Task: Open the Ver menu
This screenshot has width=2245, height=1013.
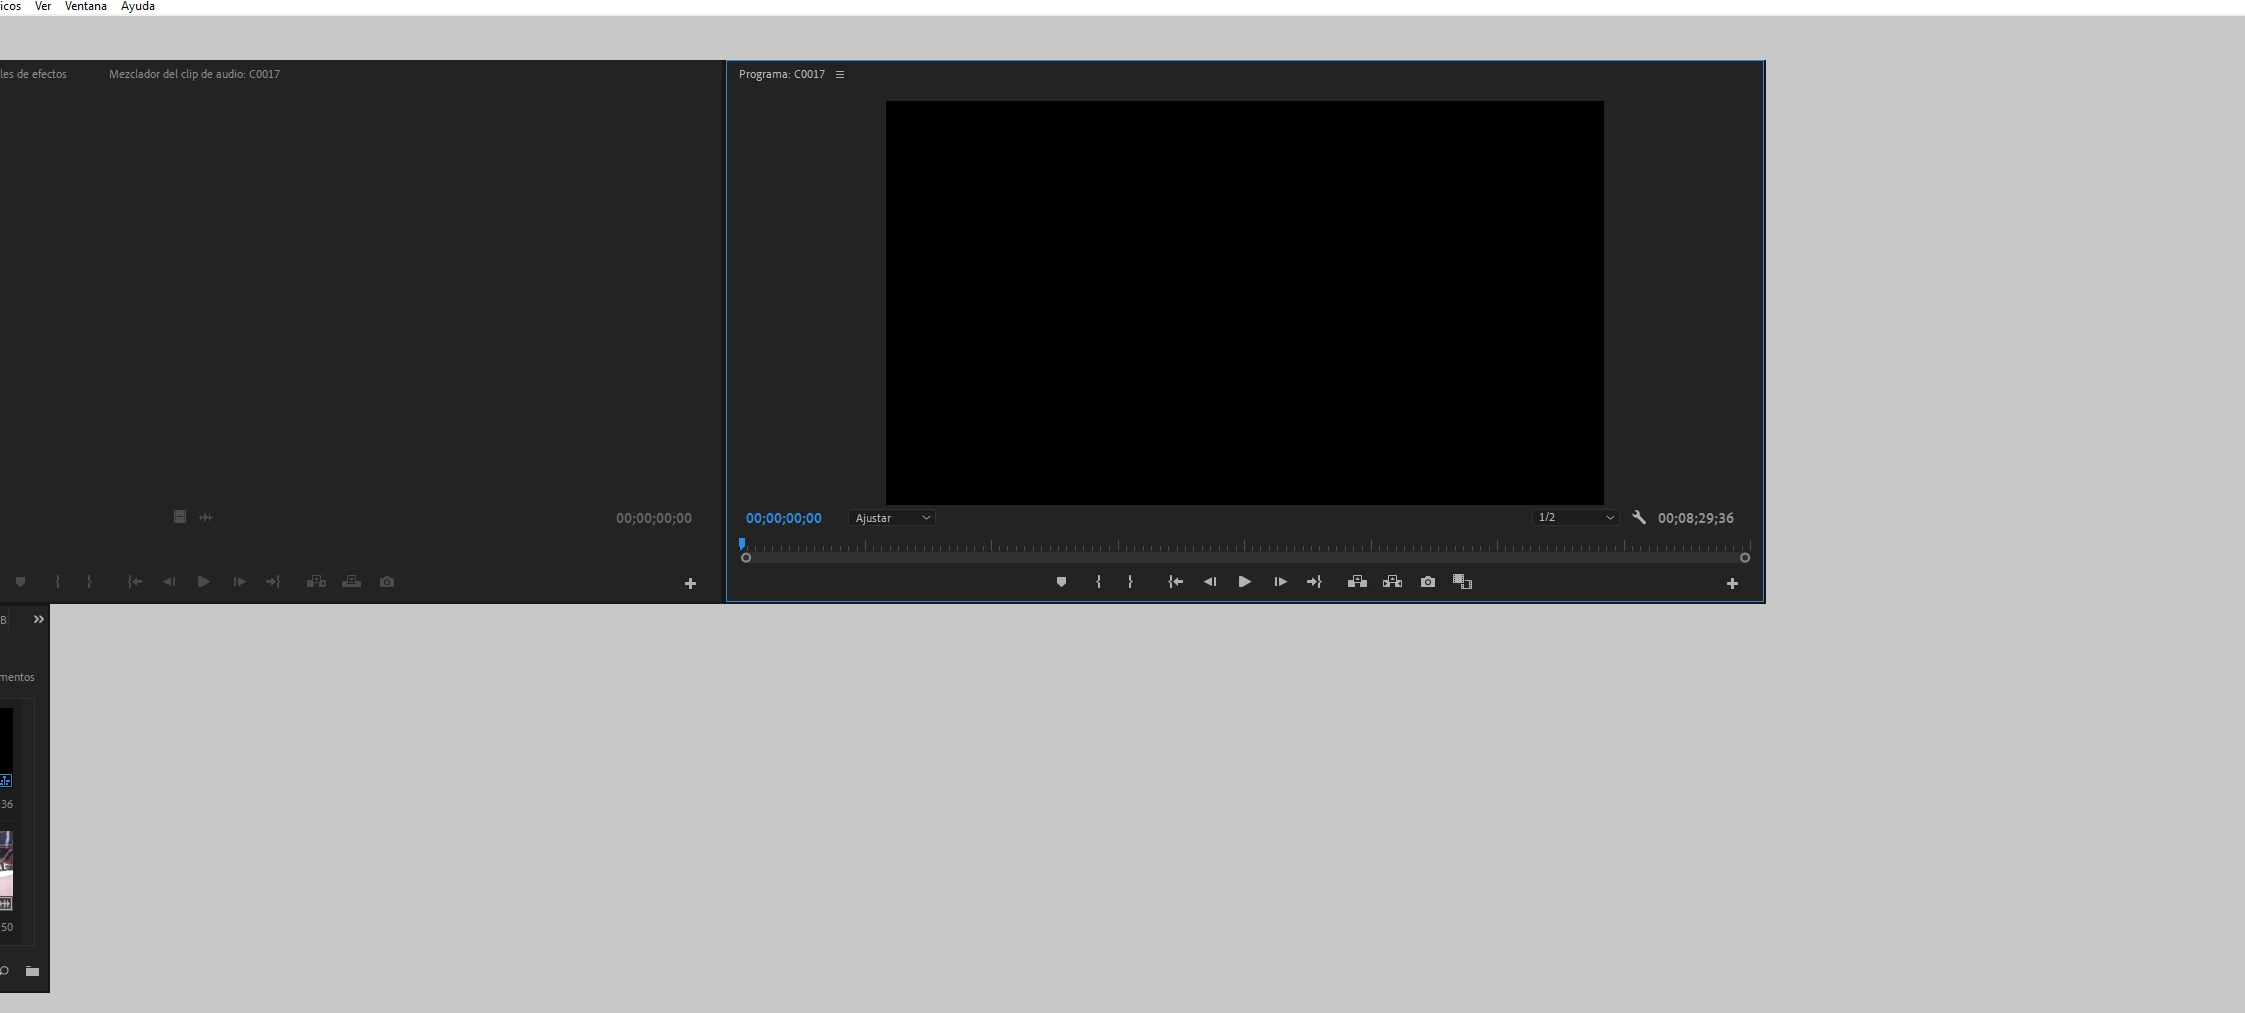Action: coord(43,7)
